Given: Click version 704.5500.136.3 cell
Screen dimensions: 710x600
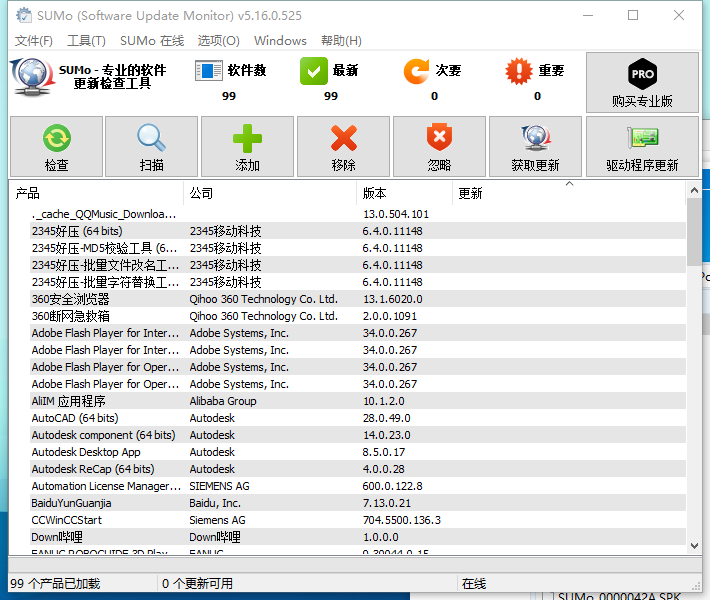Looking at the screenshot, I should [x=402, y=520].
